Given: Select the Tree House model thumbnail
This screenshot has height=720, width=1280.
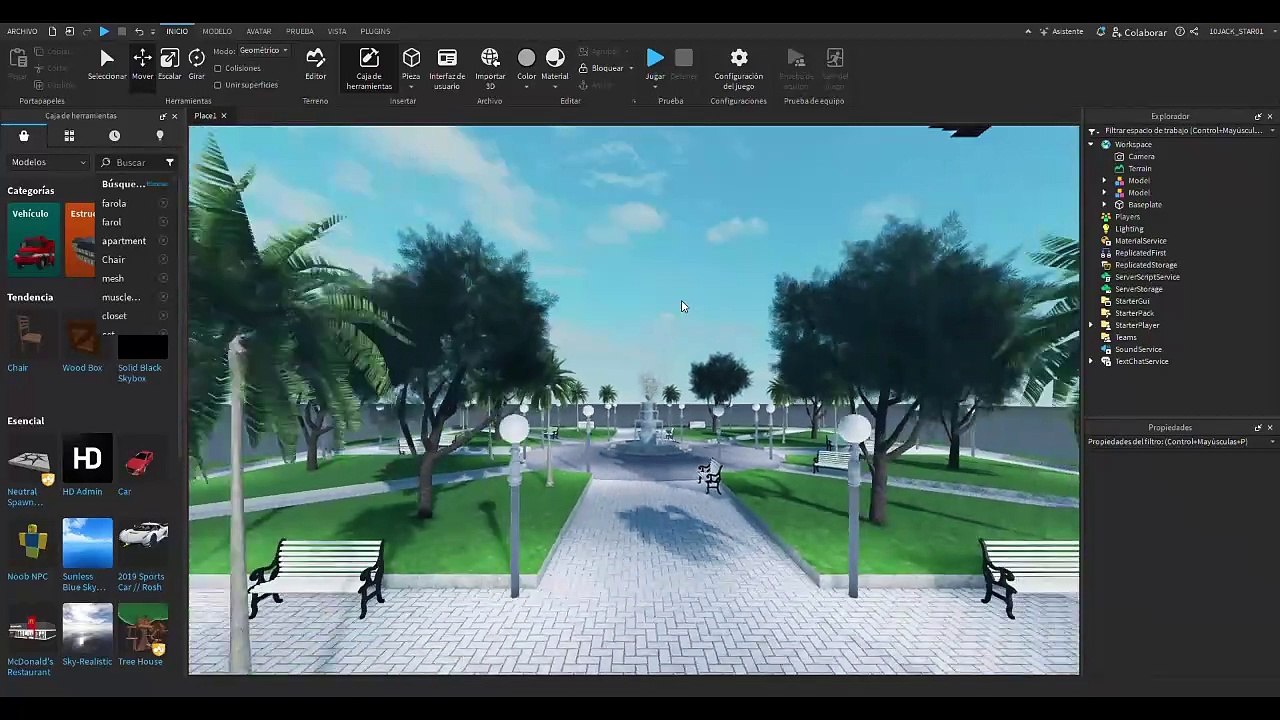Looking at the screenshot, I should 143,629.
